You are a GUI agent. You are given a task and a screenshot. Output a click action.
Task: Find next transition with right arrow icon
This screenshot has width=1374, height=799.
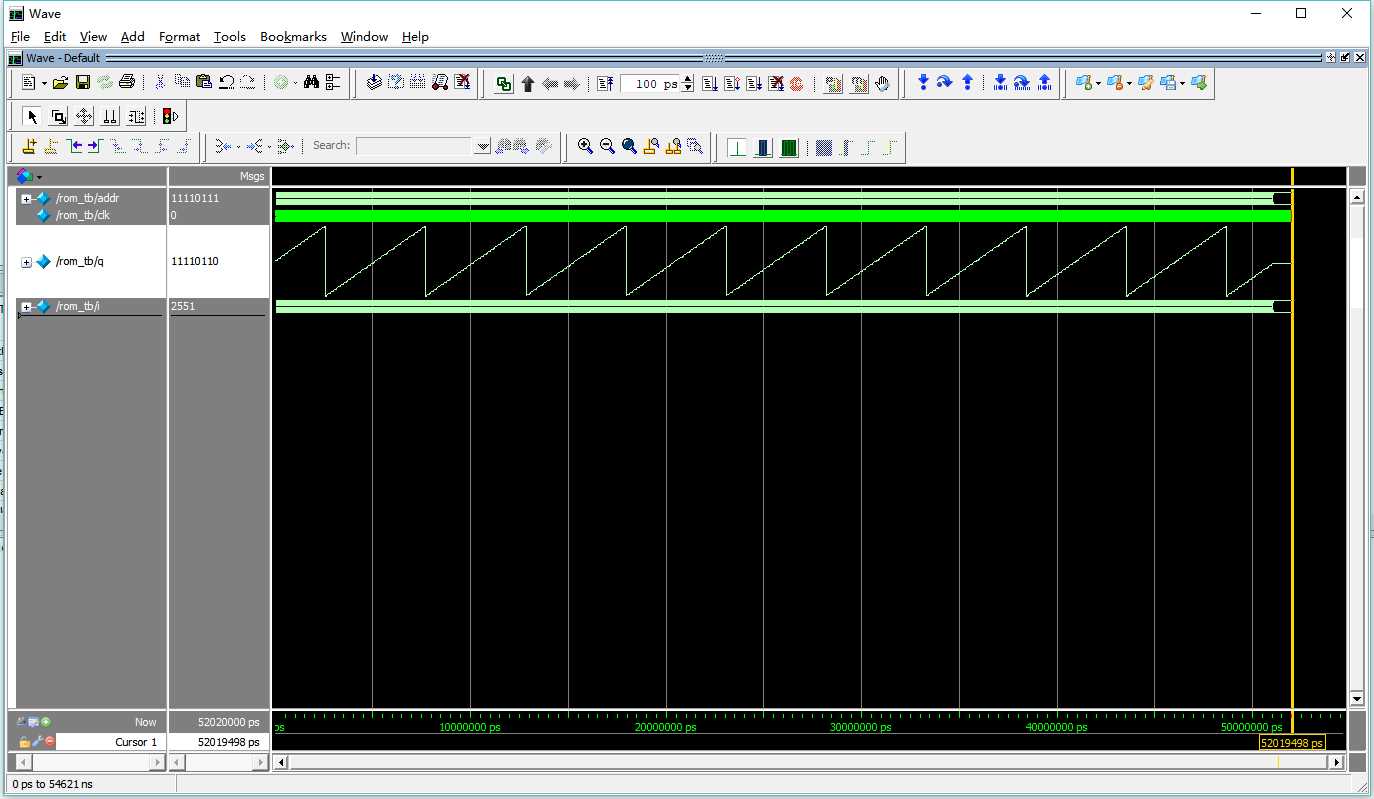[94, 146]
